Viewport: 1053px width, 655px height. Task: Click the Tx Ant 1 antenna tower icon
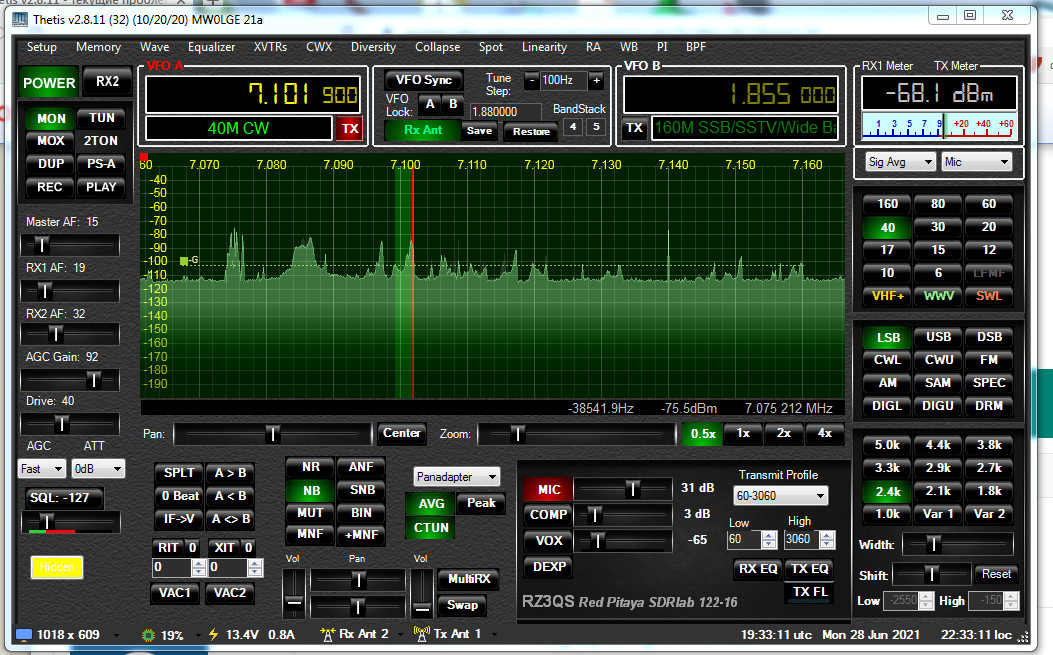pyautogui.click(x=422, y=634)
